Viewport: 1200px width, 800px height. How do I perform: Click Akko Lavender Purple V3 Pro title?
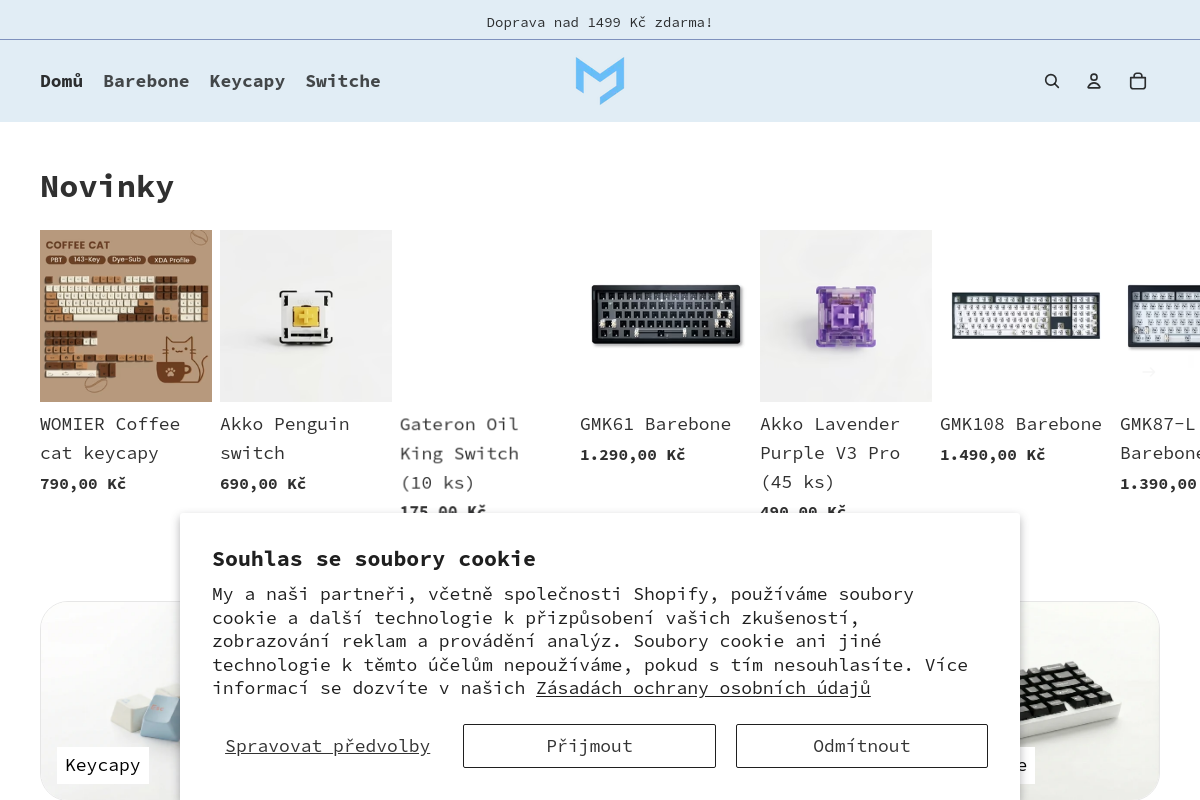point(830,453)
